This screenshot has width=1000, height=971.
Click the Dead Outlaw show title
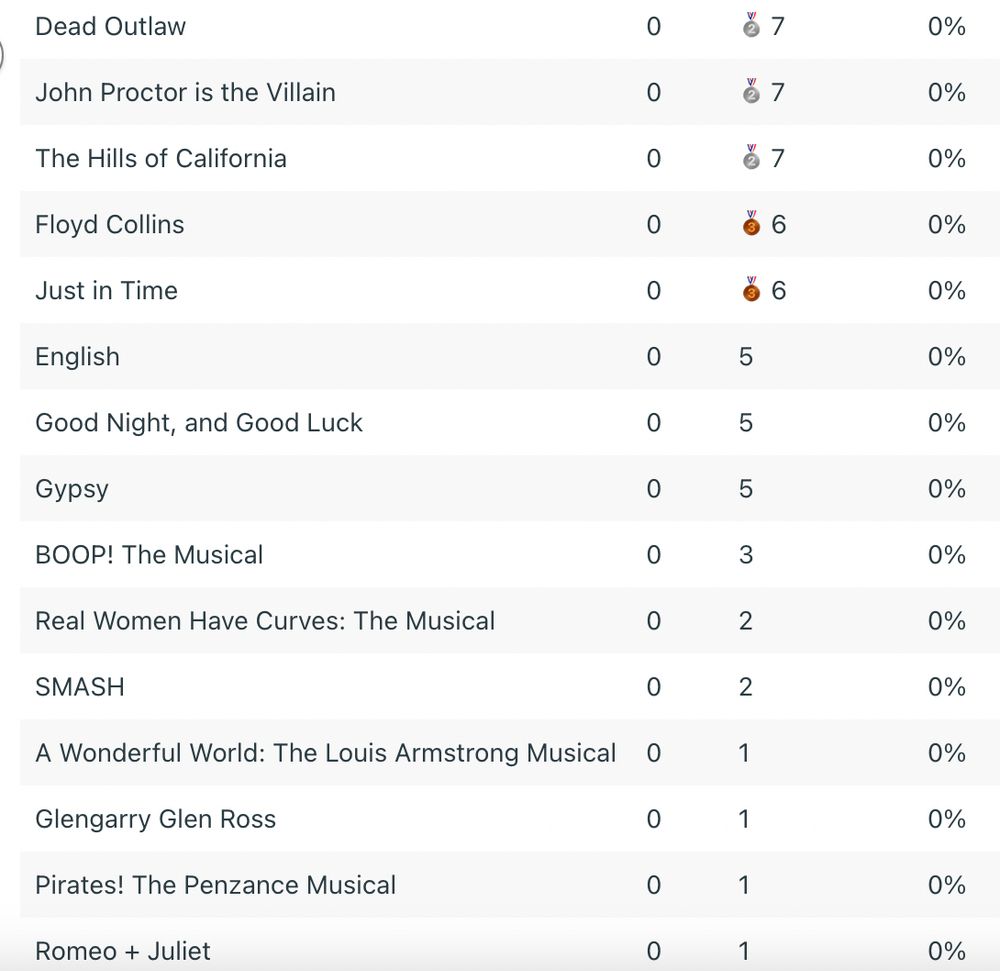[x=110, y=26]
